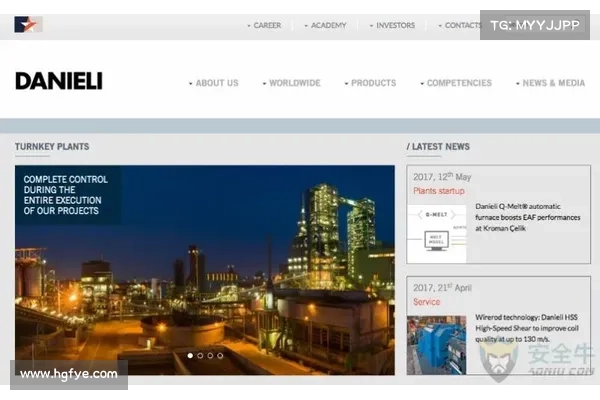Click the Service category link
Image resolution: width=600 pixels, height=400 pixels.
(x=427, y=302)
